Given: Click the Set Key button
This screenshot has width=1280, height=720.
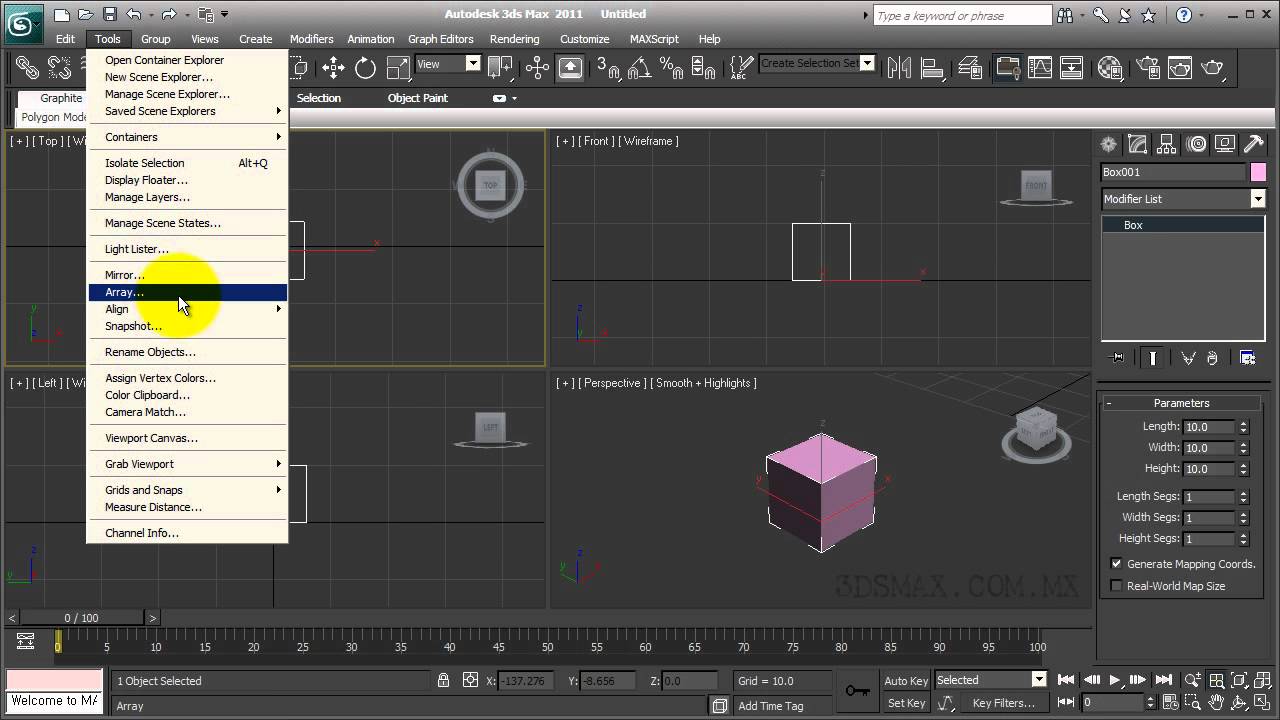Looking at the screenshot, I should (907, 703).
